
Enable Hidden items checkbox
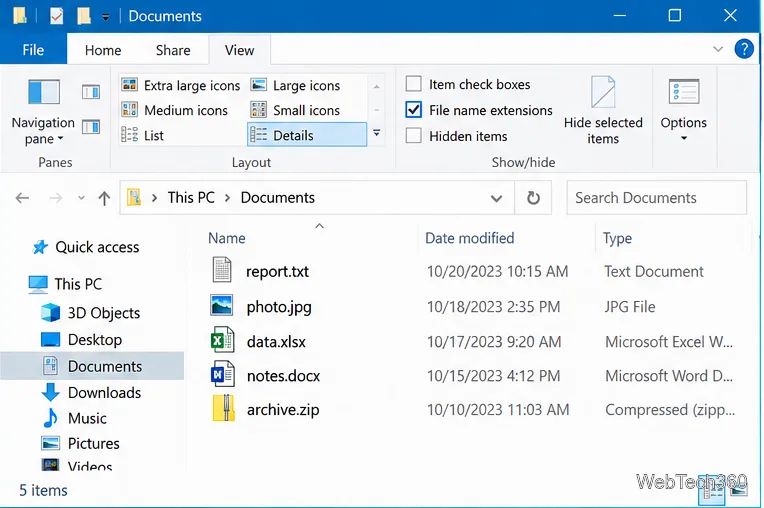(x=414, y=135)
